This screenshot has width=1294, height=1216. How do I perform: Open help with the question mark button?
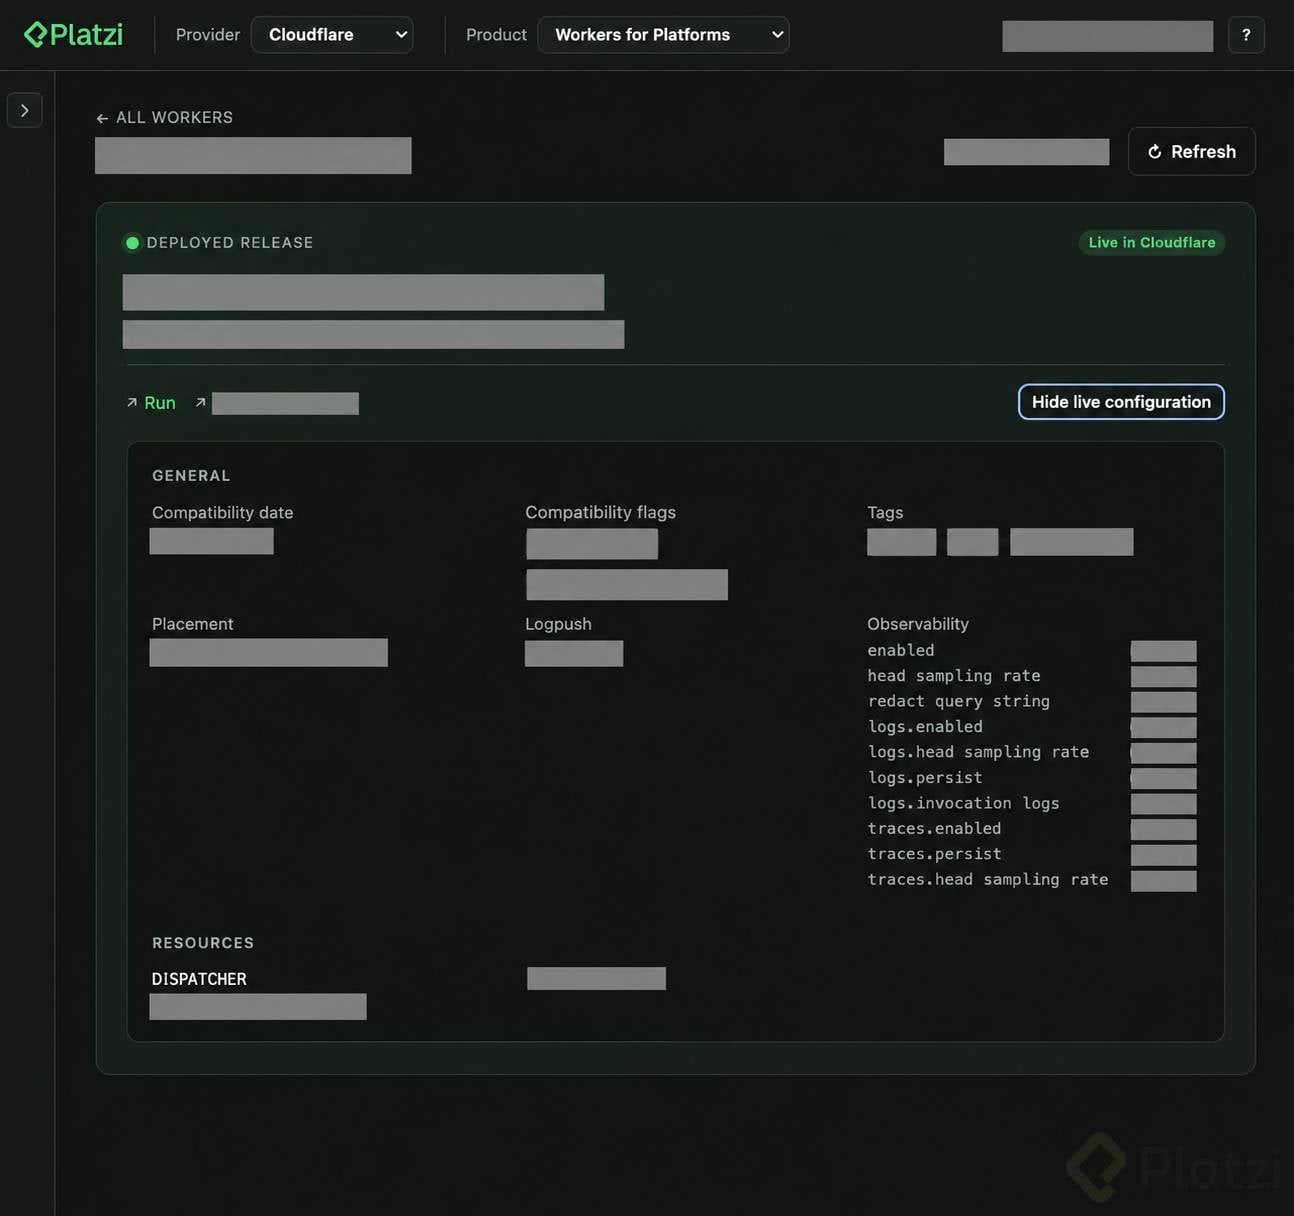1246,35
